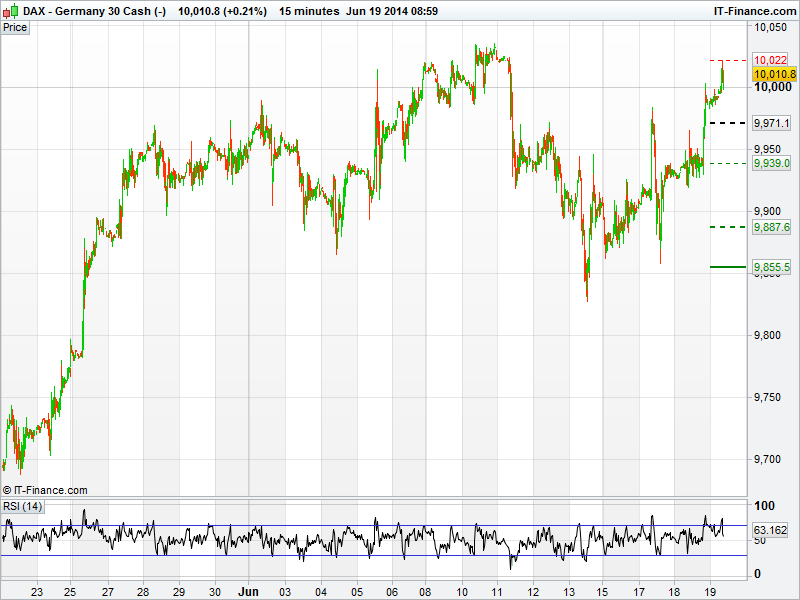
Task: Click the RSI value 63.162 tag
Action: click(772, 530)
